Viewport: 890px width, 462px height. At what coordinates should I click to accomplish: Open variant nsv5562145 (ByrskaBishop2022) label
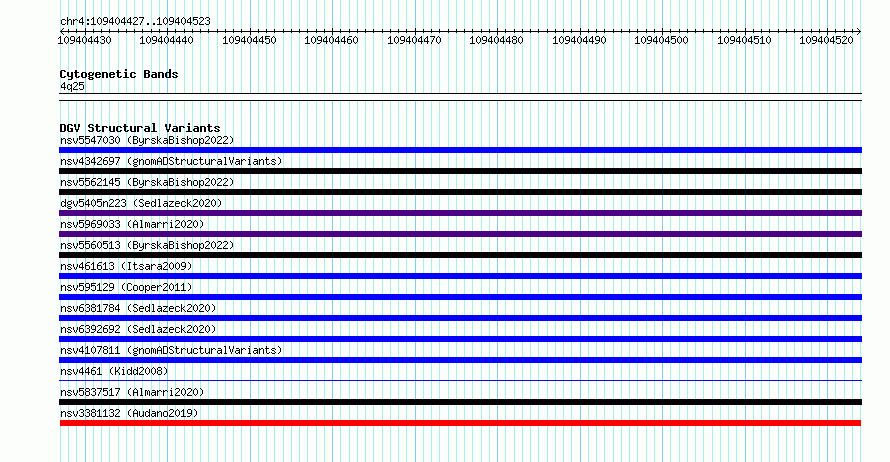click(147, 182)
